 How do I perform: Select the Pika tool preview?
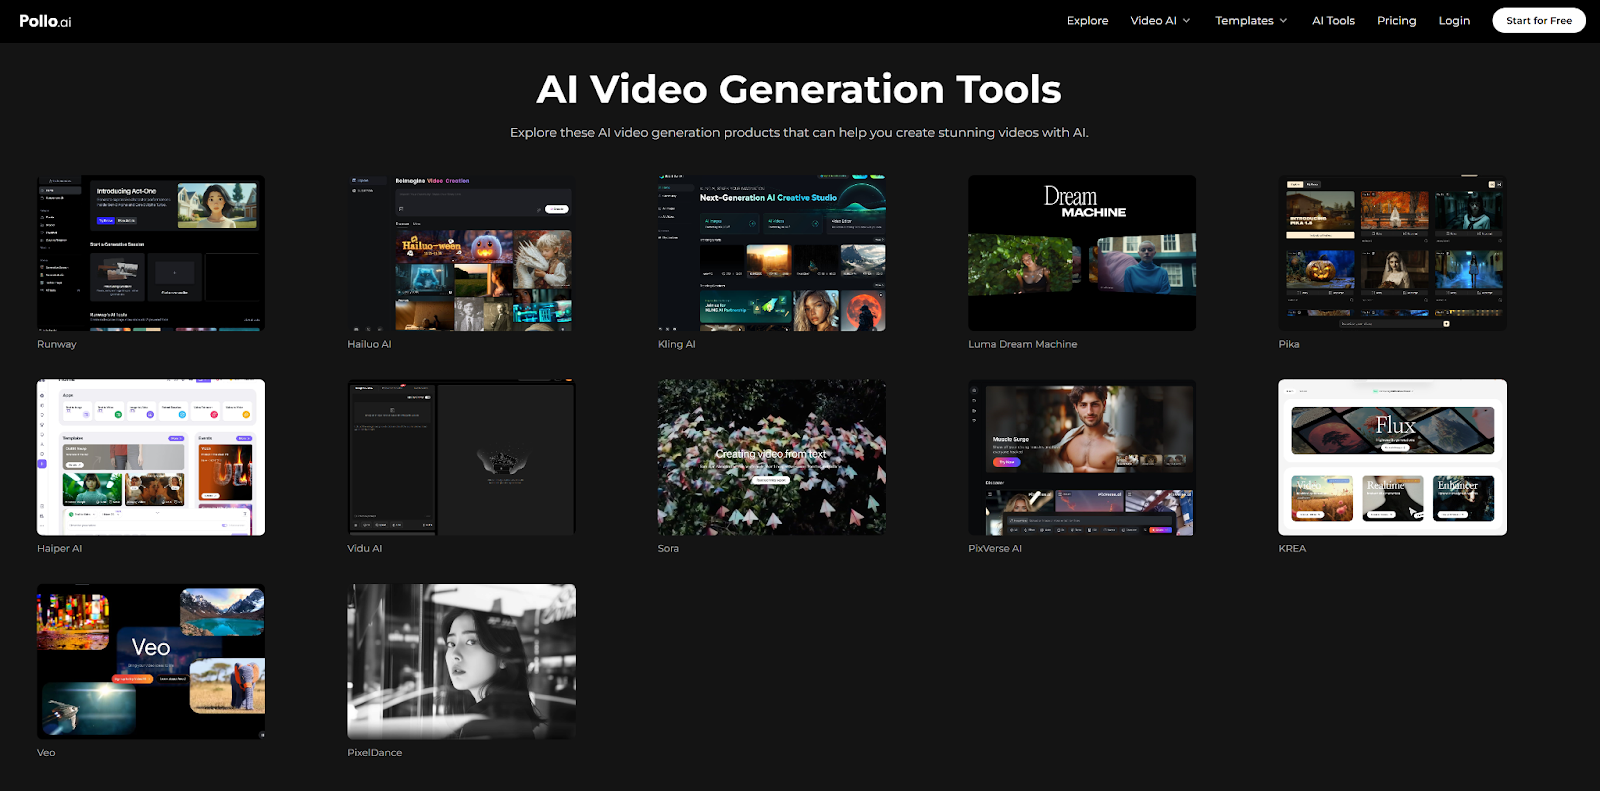coord(1392,253)
